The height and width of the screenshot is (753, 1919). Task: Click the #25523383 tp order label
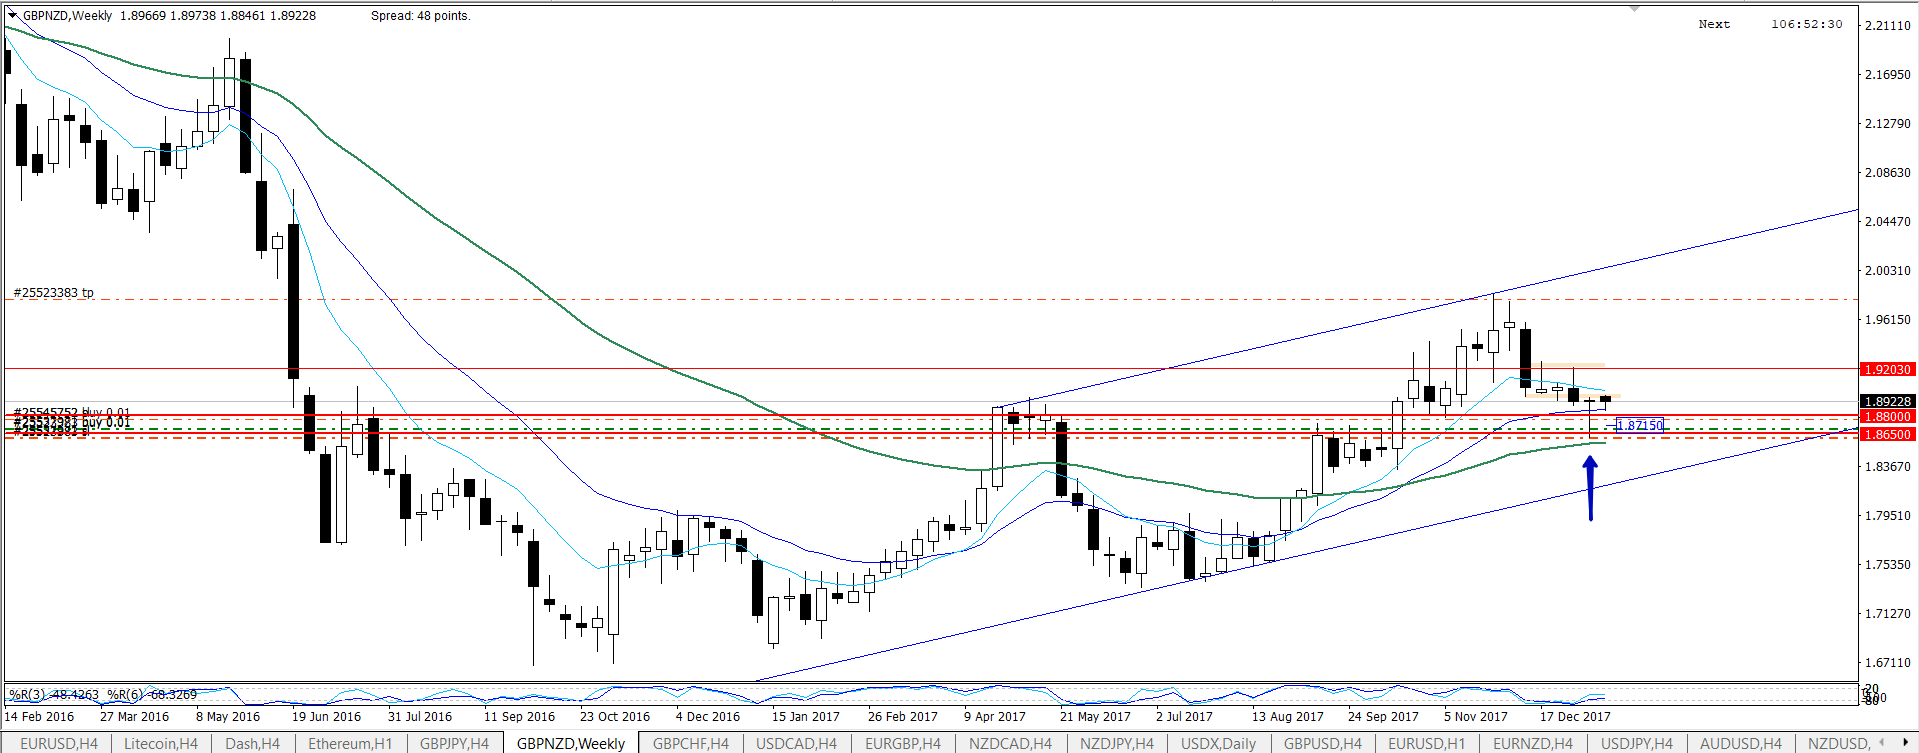[54, 293]
